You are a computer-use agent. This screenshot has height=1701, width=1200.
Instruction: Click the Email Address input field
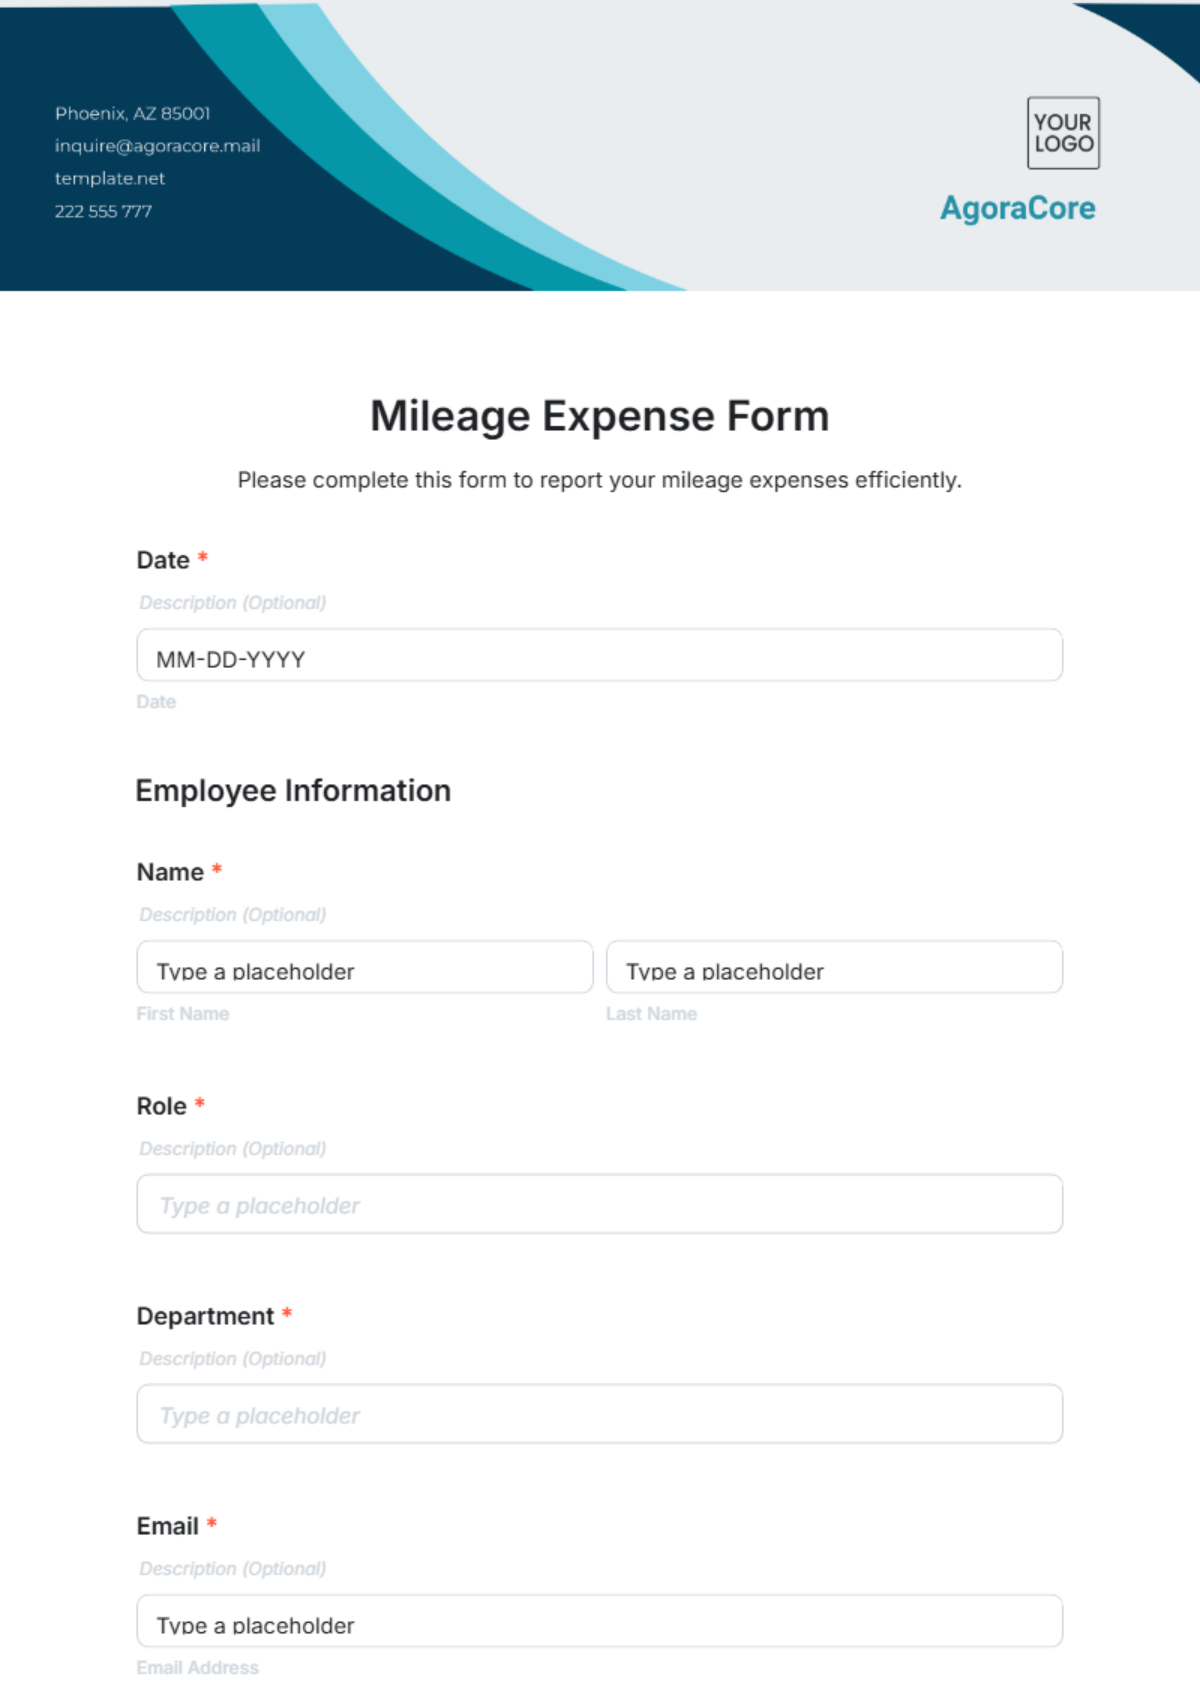[x=600, y=1621]
